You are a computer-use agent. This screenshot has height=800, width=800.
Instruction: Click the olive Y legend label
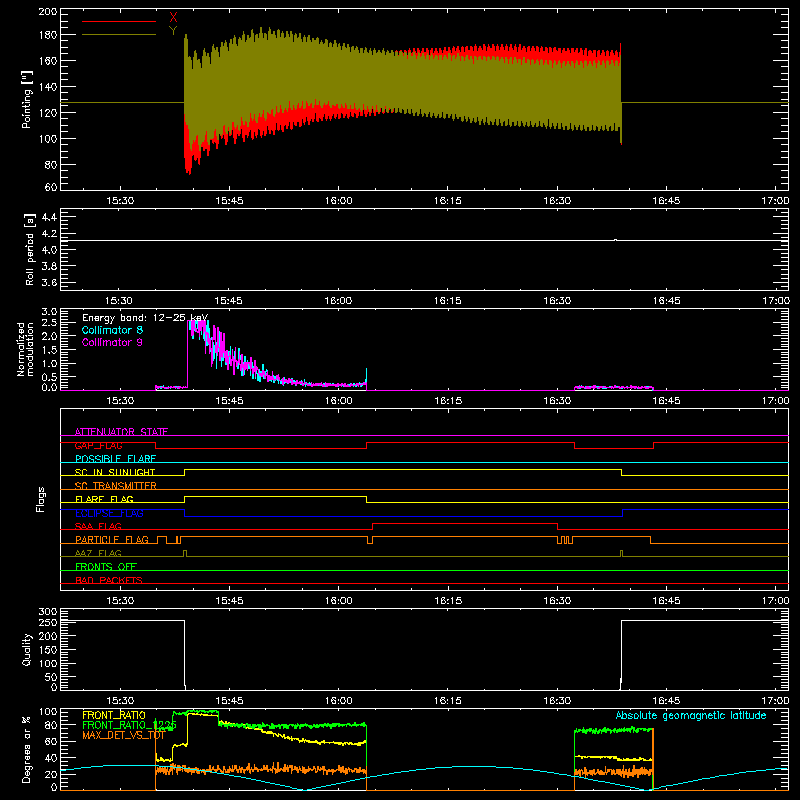[173, 31]
